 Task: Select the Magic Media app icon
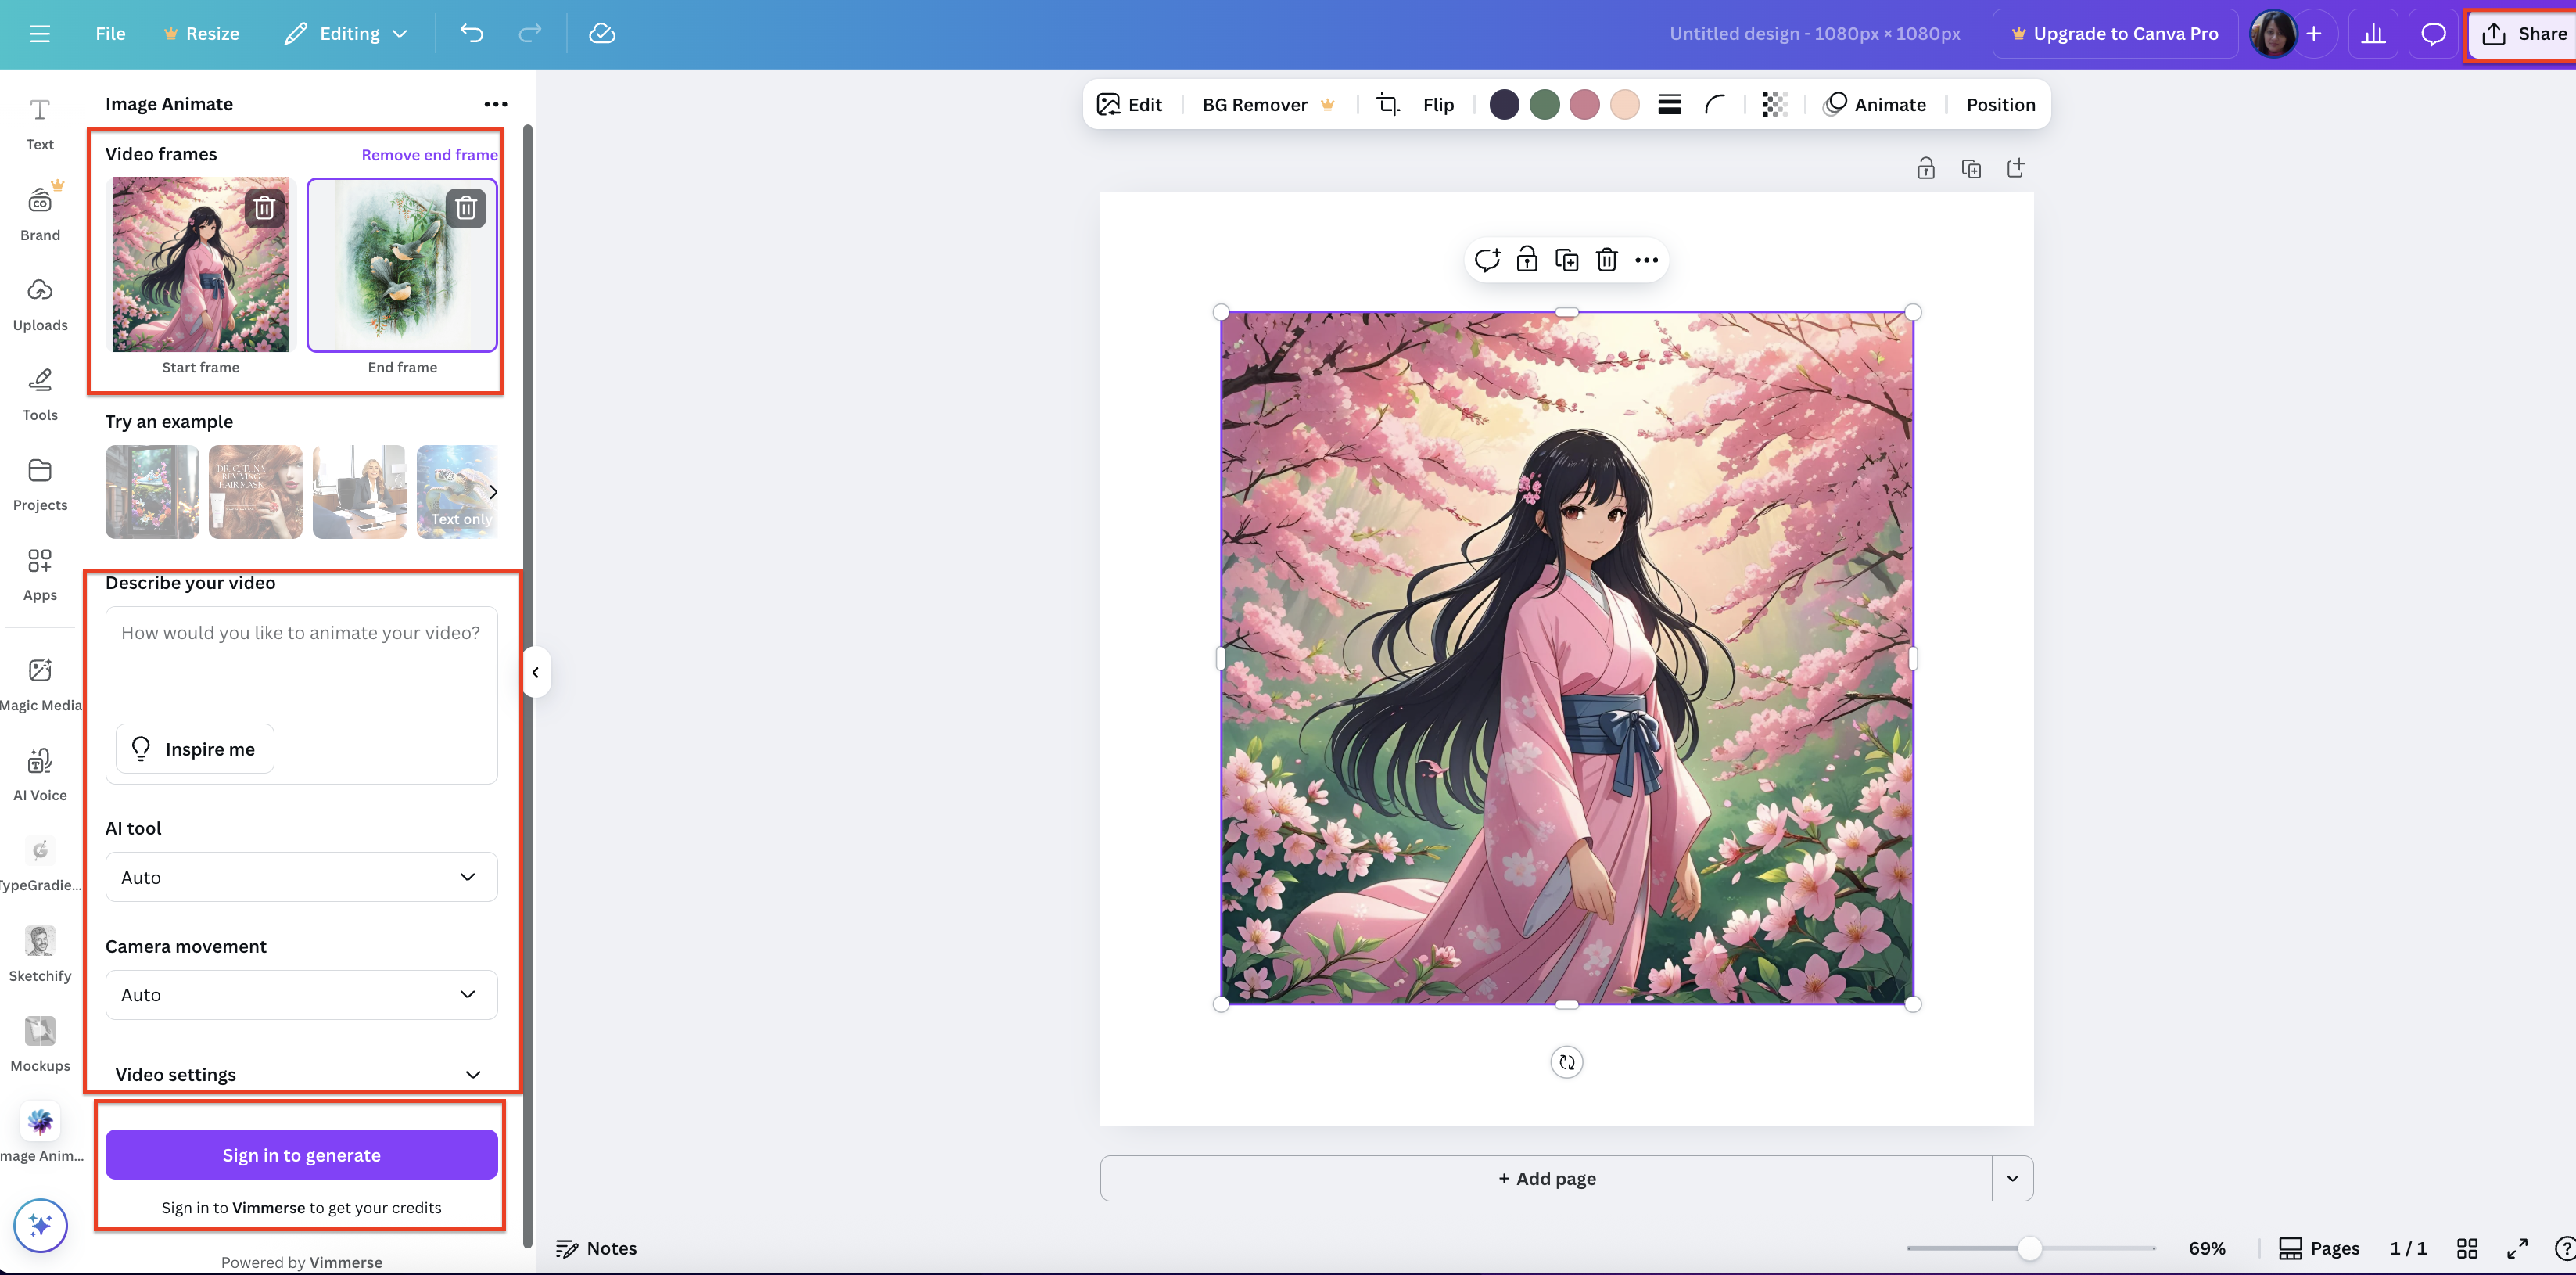(x=40, y=680)
